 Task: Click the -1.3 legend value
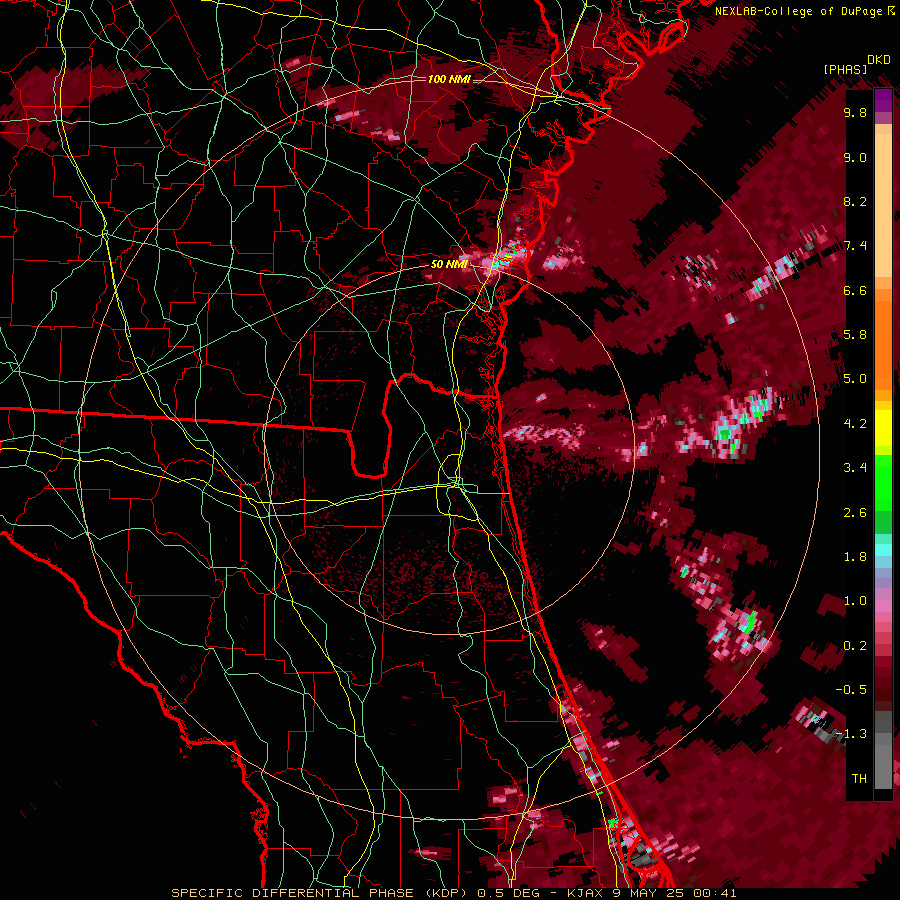[851, 734]
